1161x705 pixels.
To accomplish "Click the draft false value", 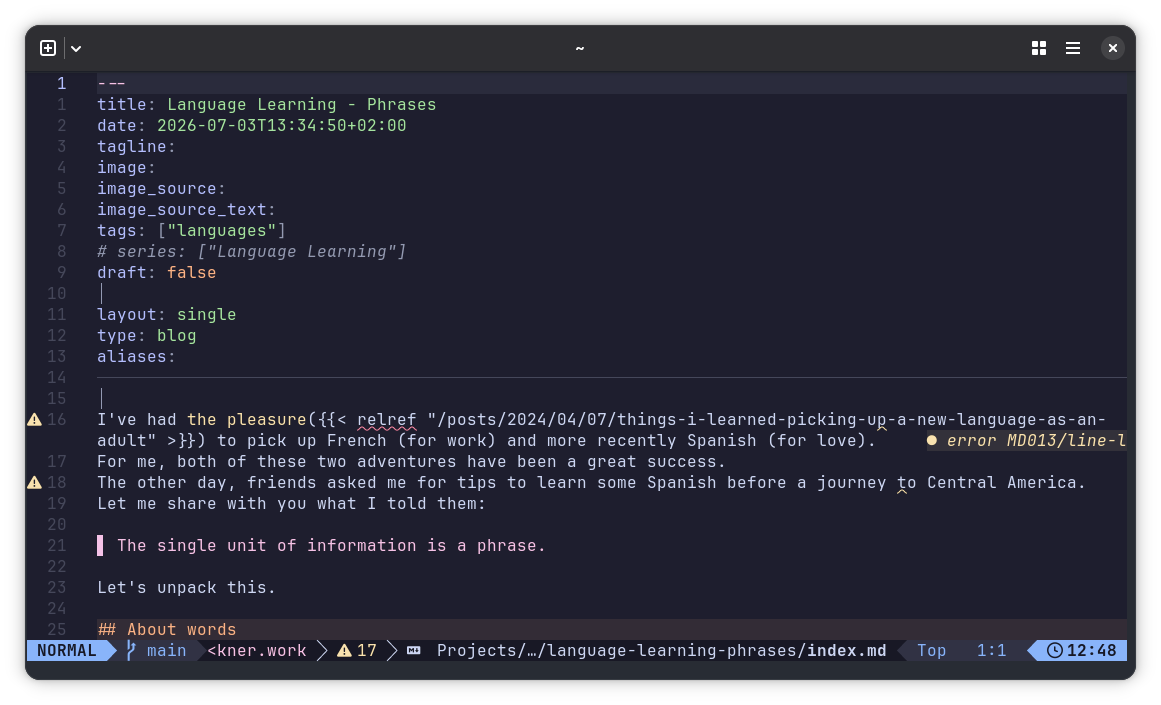I will pyautogui.click(x=191, y=273).
